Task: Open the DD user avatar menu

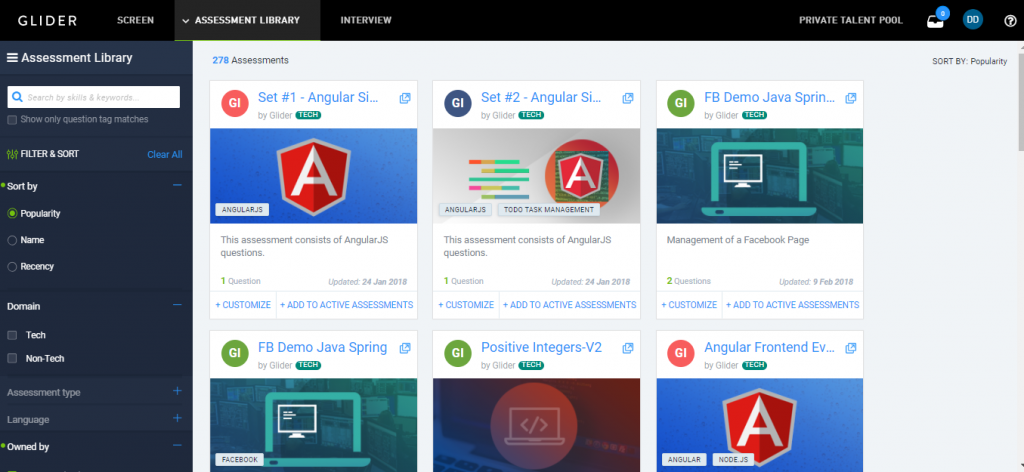Action: click(x=972, y=20)
